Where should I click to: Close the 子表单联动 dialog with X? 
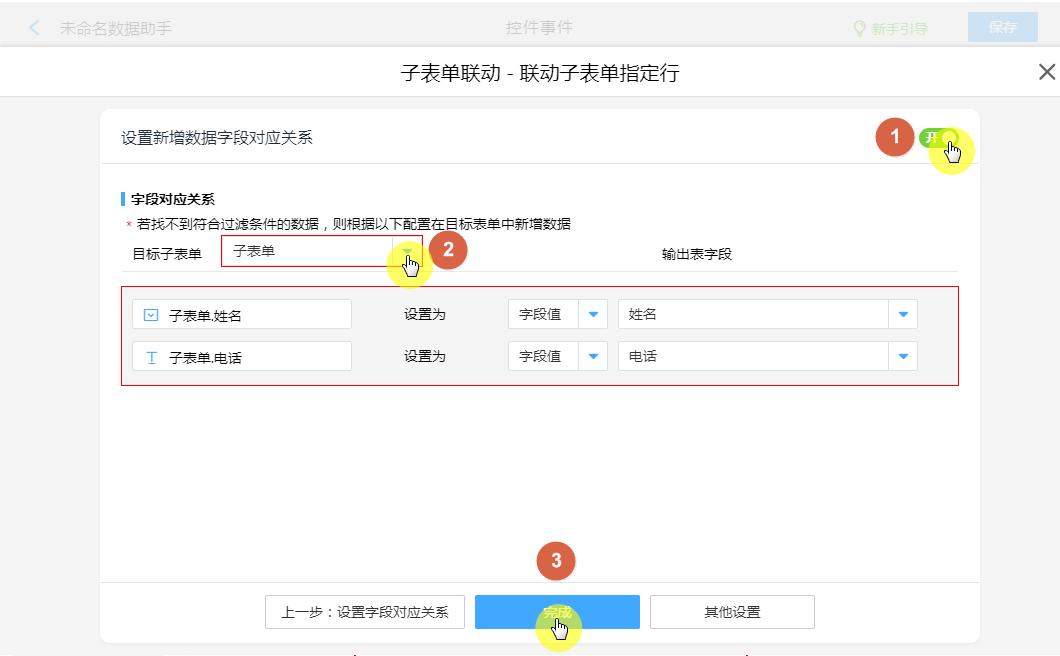[1046, 72]
